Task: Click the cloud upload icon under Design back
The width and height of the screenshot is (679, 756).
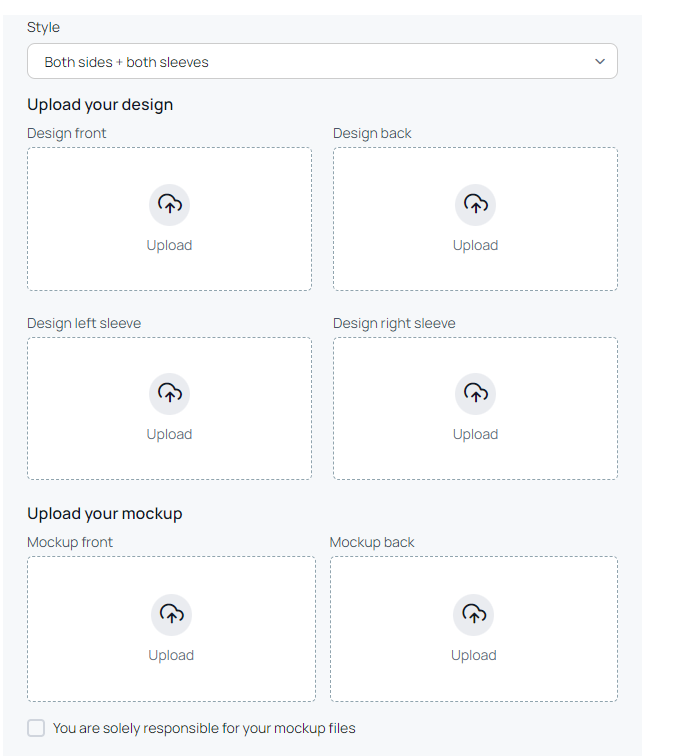Action: click(475, 204)
